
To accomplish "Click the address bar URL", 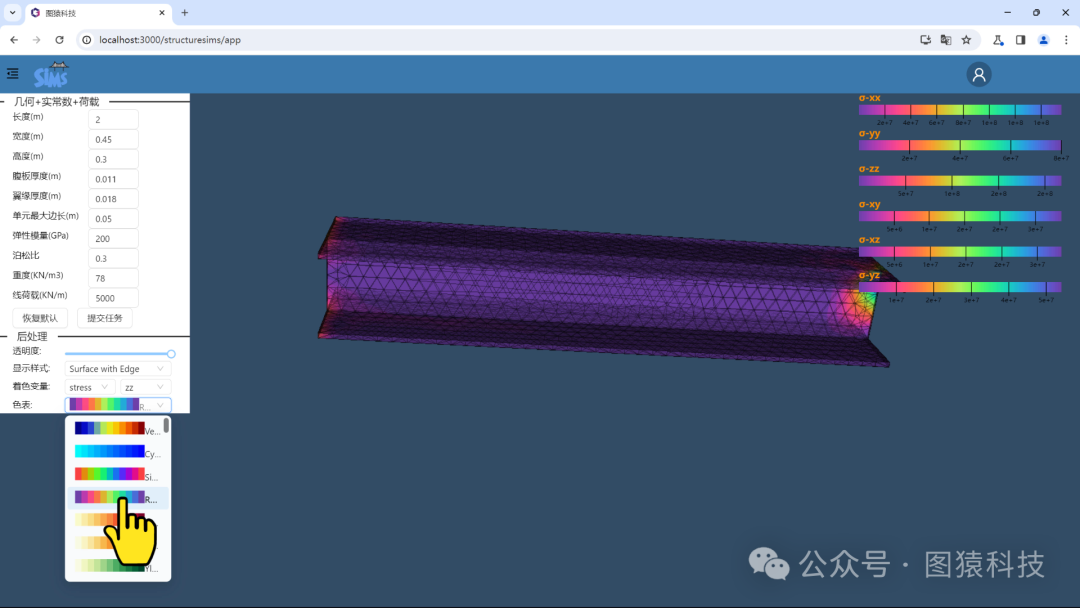I will (x=169, y=40).
